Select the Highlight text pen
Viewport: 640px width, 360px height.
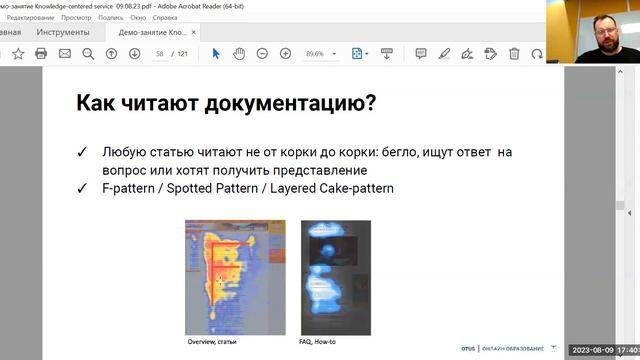pos(444,53)
